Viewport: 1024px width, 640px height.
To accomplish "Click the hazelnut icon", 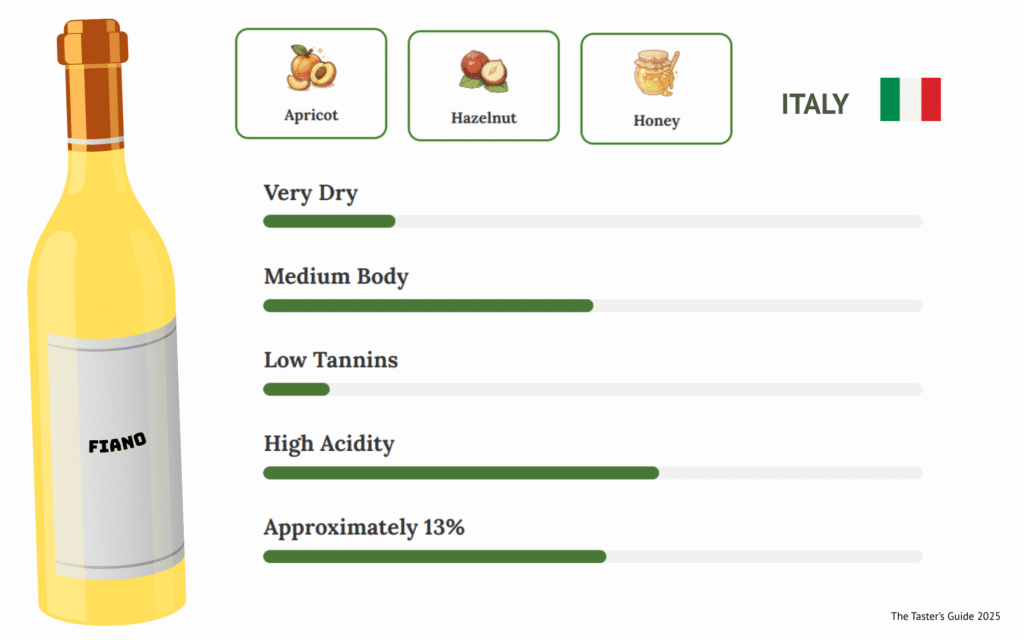I will pos(483,71).
